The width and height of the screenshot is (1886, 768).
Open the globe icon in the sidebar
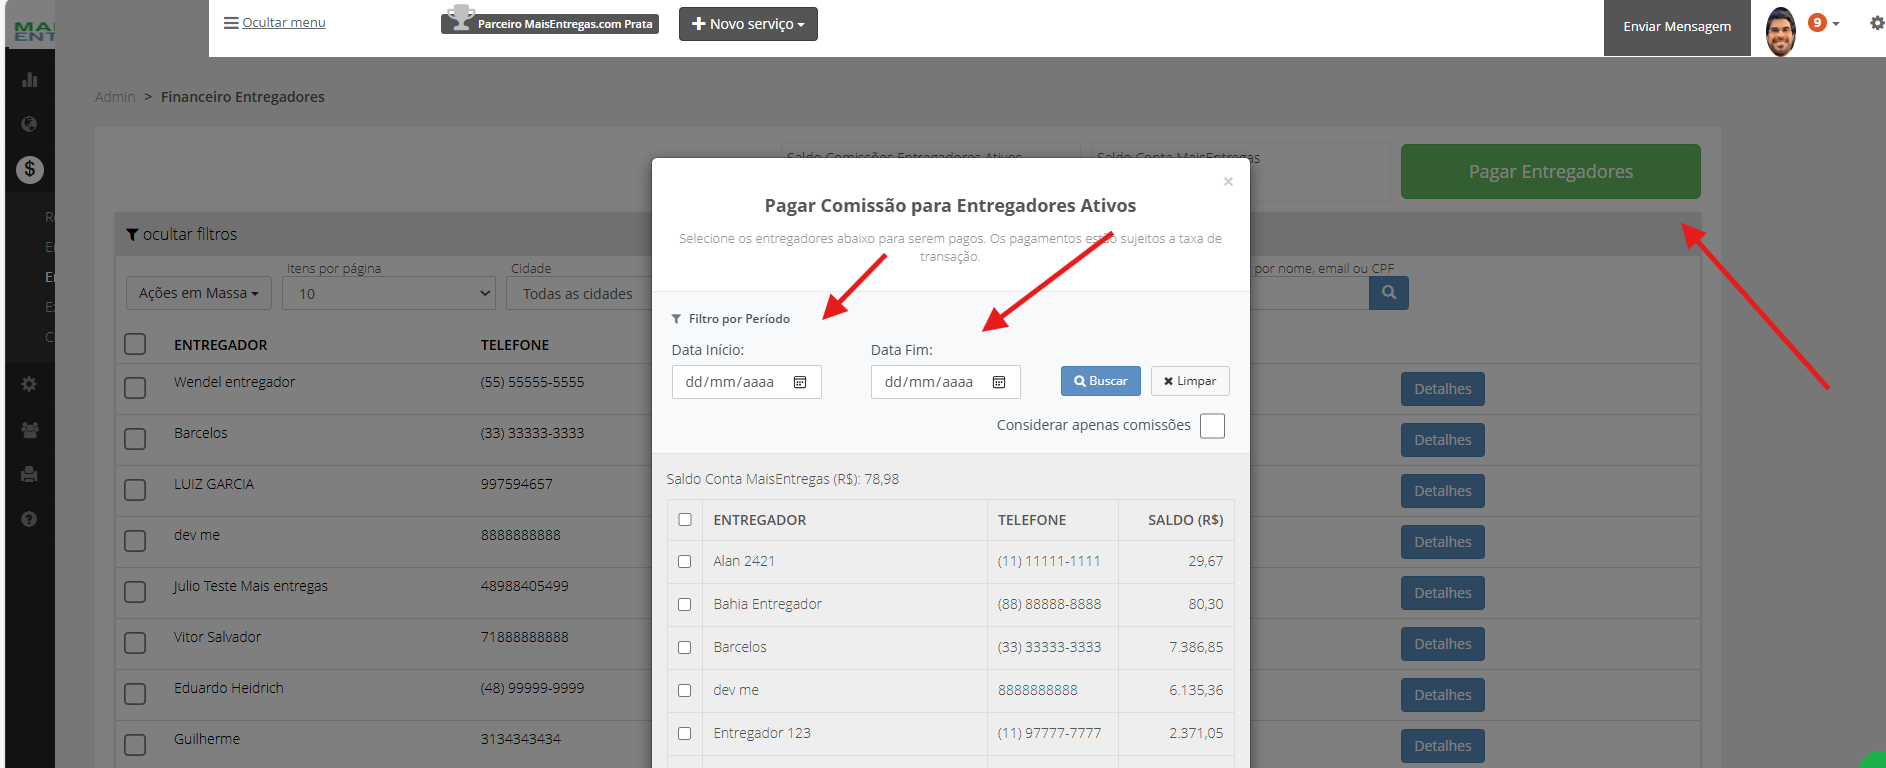(x=29, y=124)
